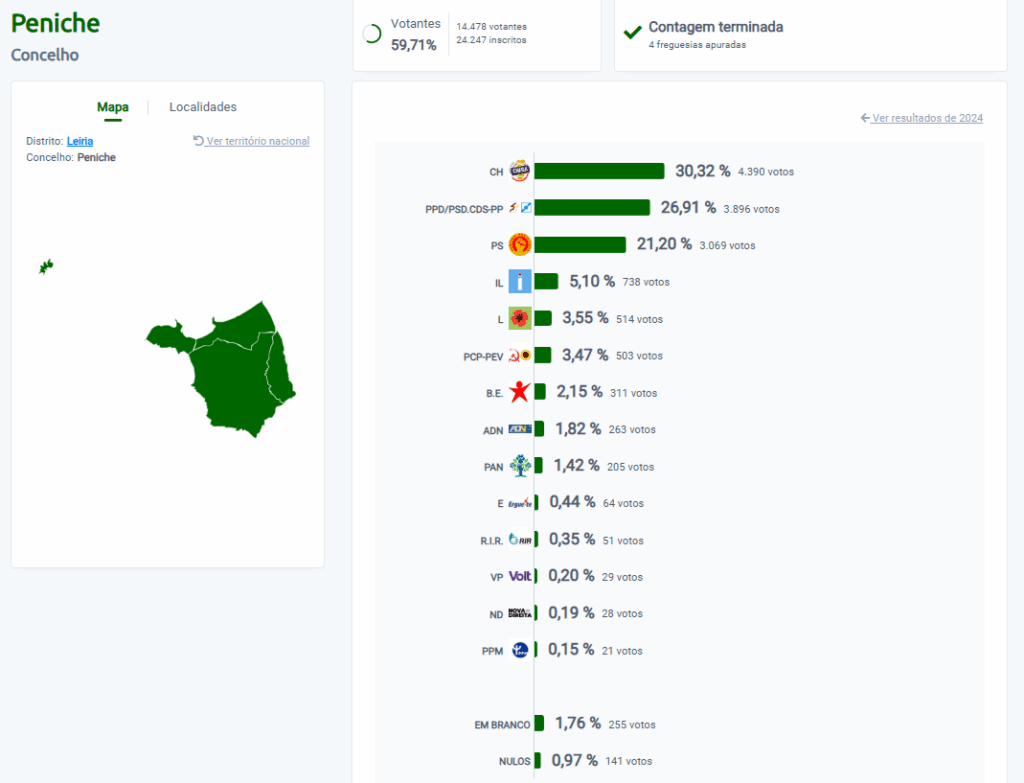Select the Mapa tab
The width and height of the screenshot is (1024, 783).
pos(112,107)
